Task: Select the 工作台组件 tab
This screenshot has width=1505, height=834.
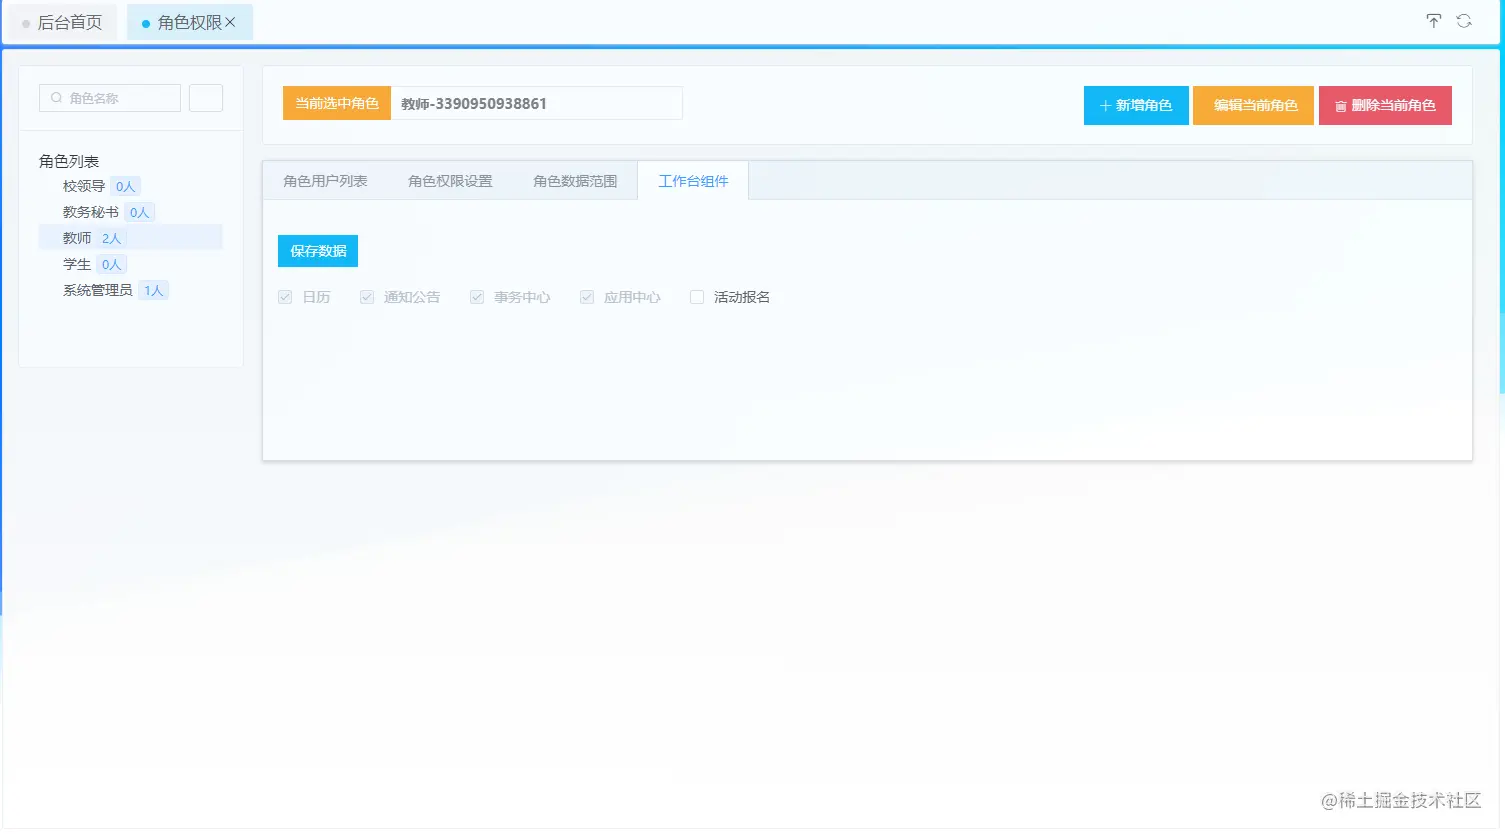Action: click(693, 181)
